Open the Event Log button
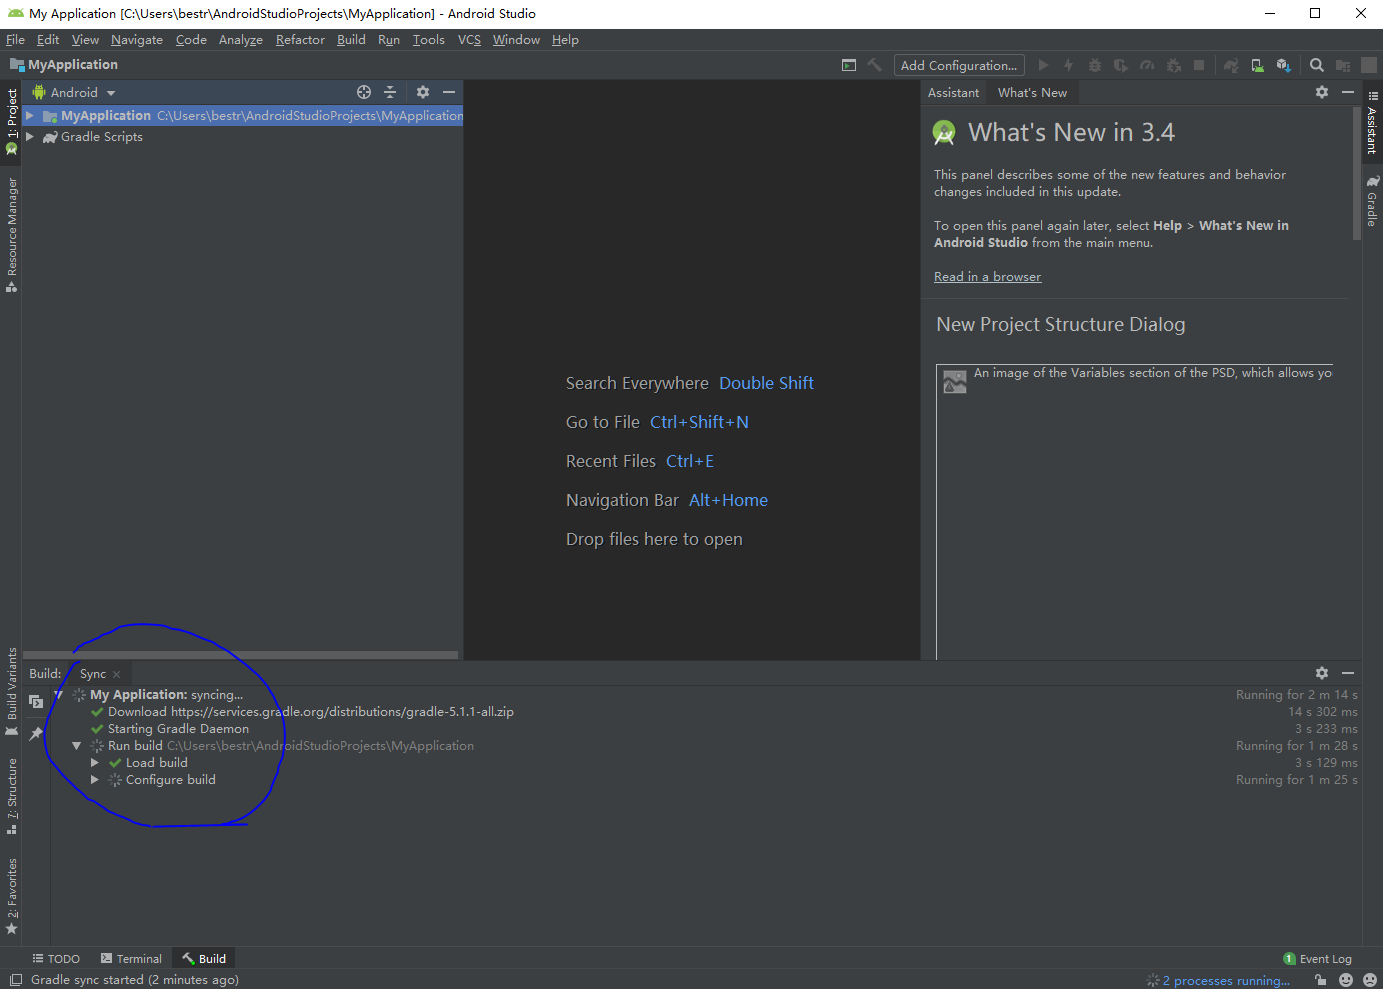1383x989 pixels. (x=1317, y=958)
